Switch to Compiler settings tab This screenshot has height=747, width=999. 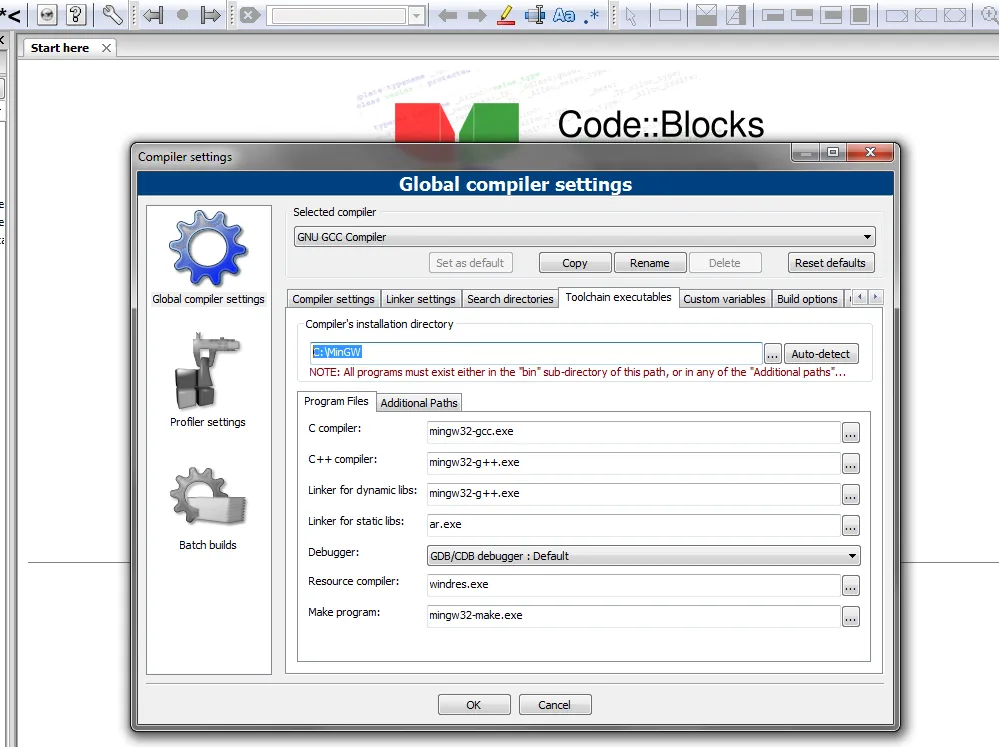(333, 299)
